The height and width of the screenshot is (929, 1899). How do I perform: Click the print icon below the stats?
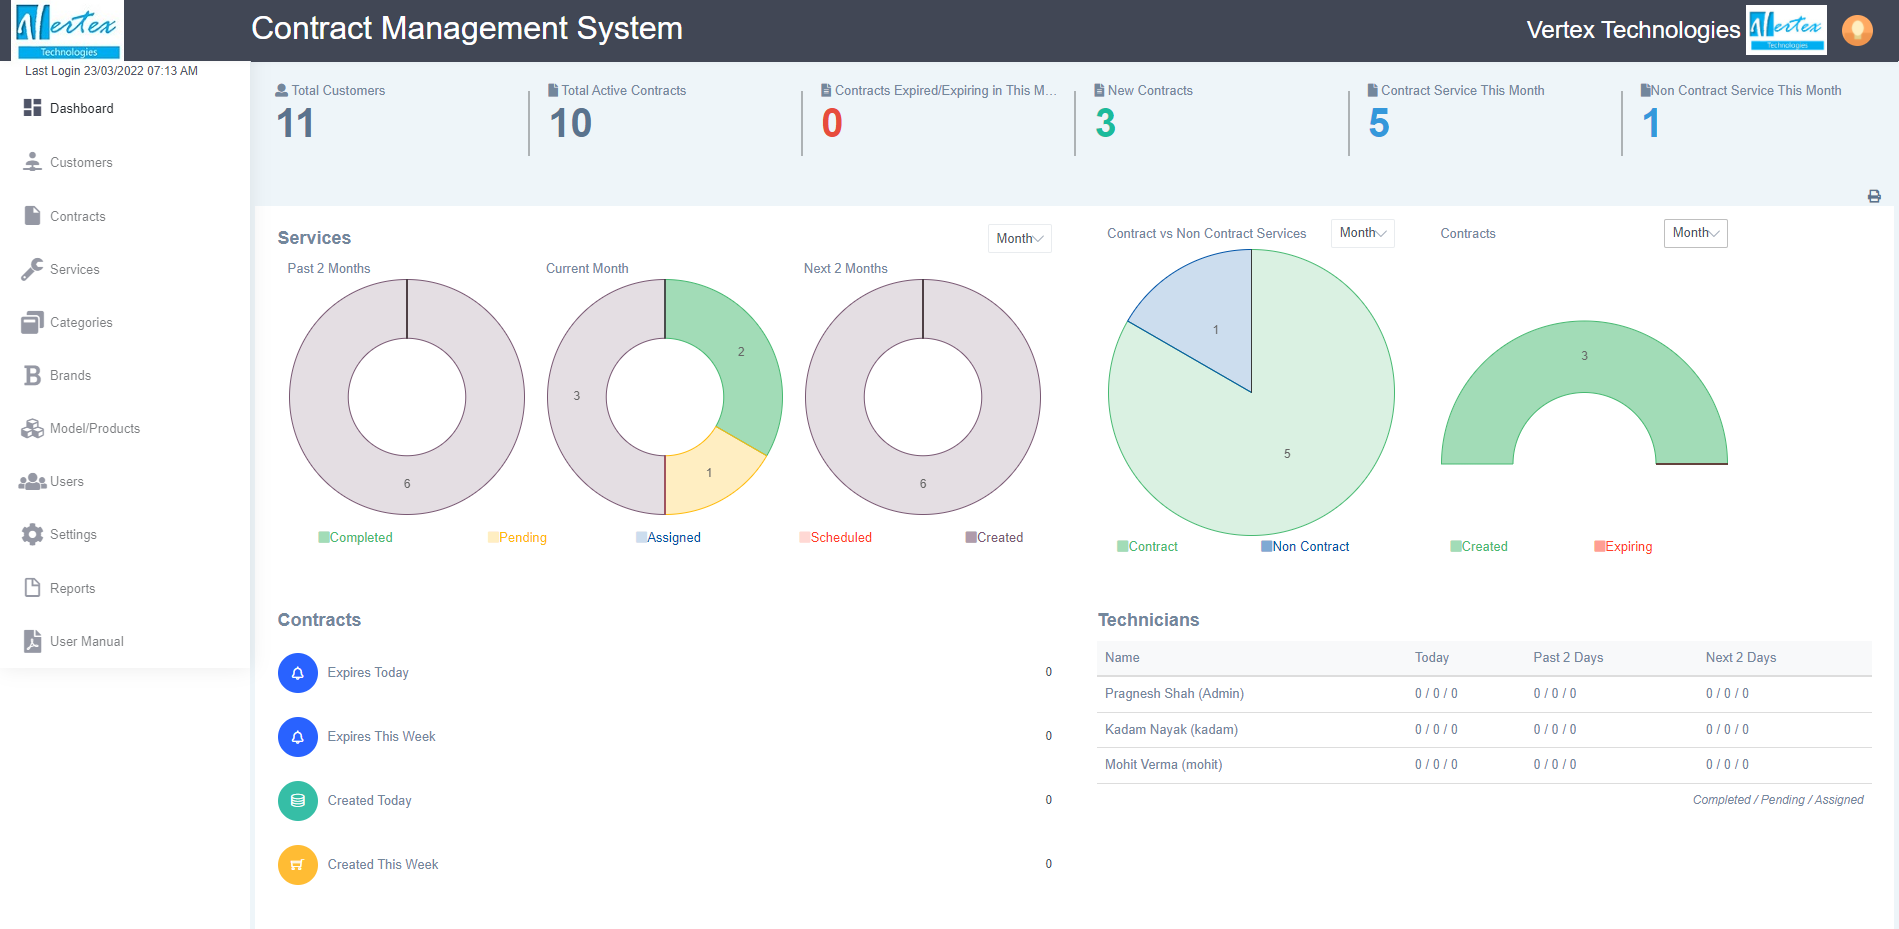[x=1873, y=197]
